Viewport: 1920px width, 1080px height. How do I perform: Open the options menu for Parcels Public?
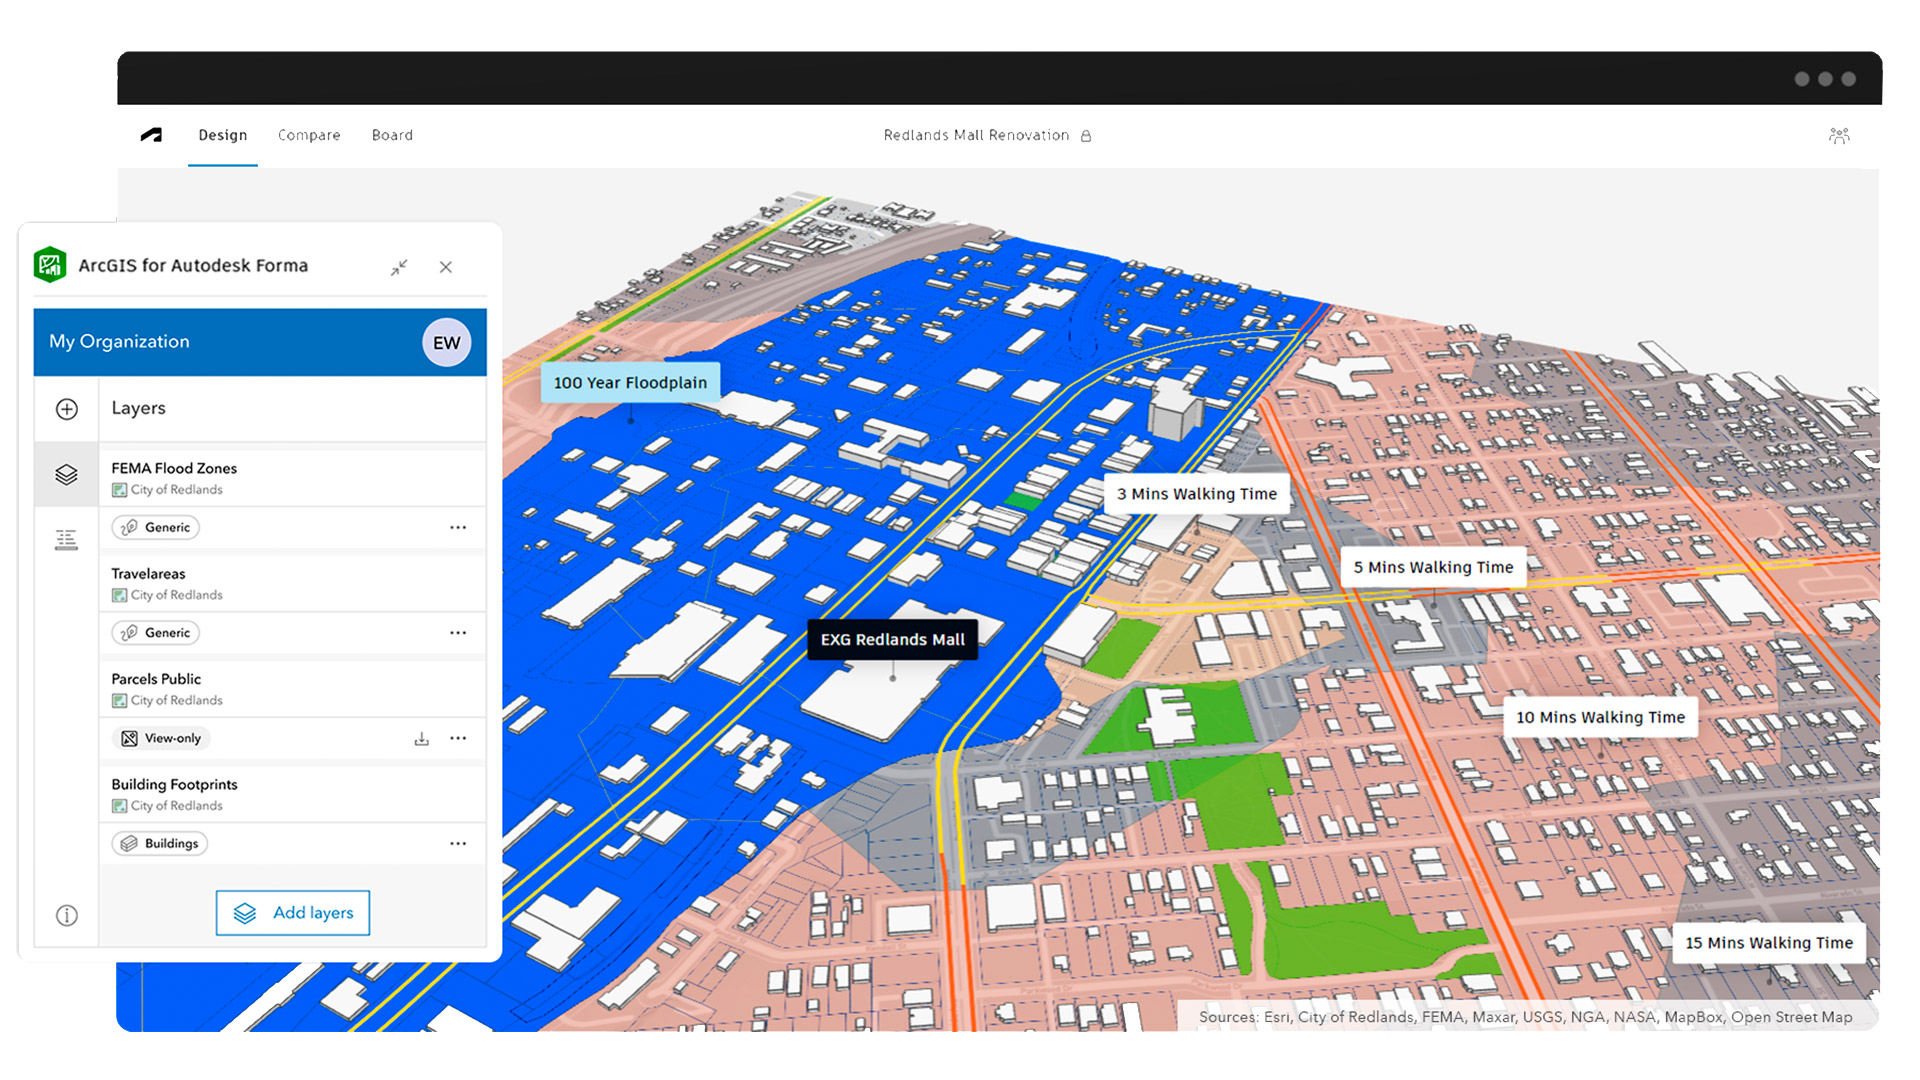(x=459, y=738)
